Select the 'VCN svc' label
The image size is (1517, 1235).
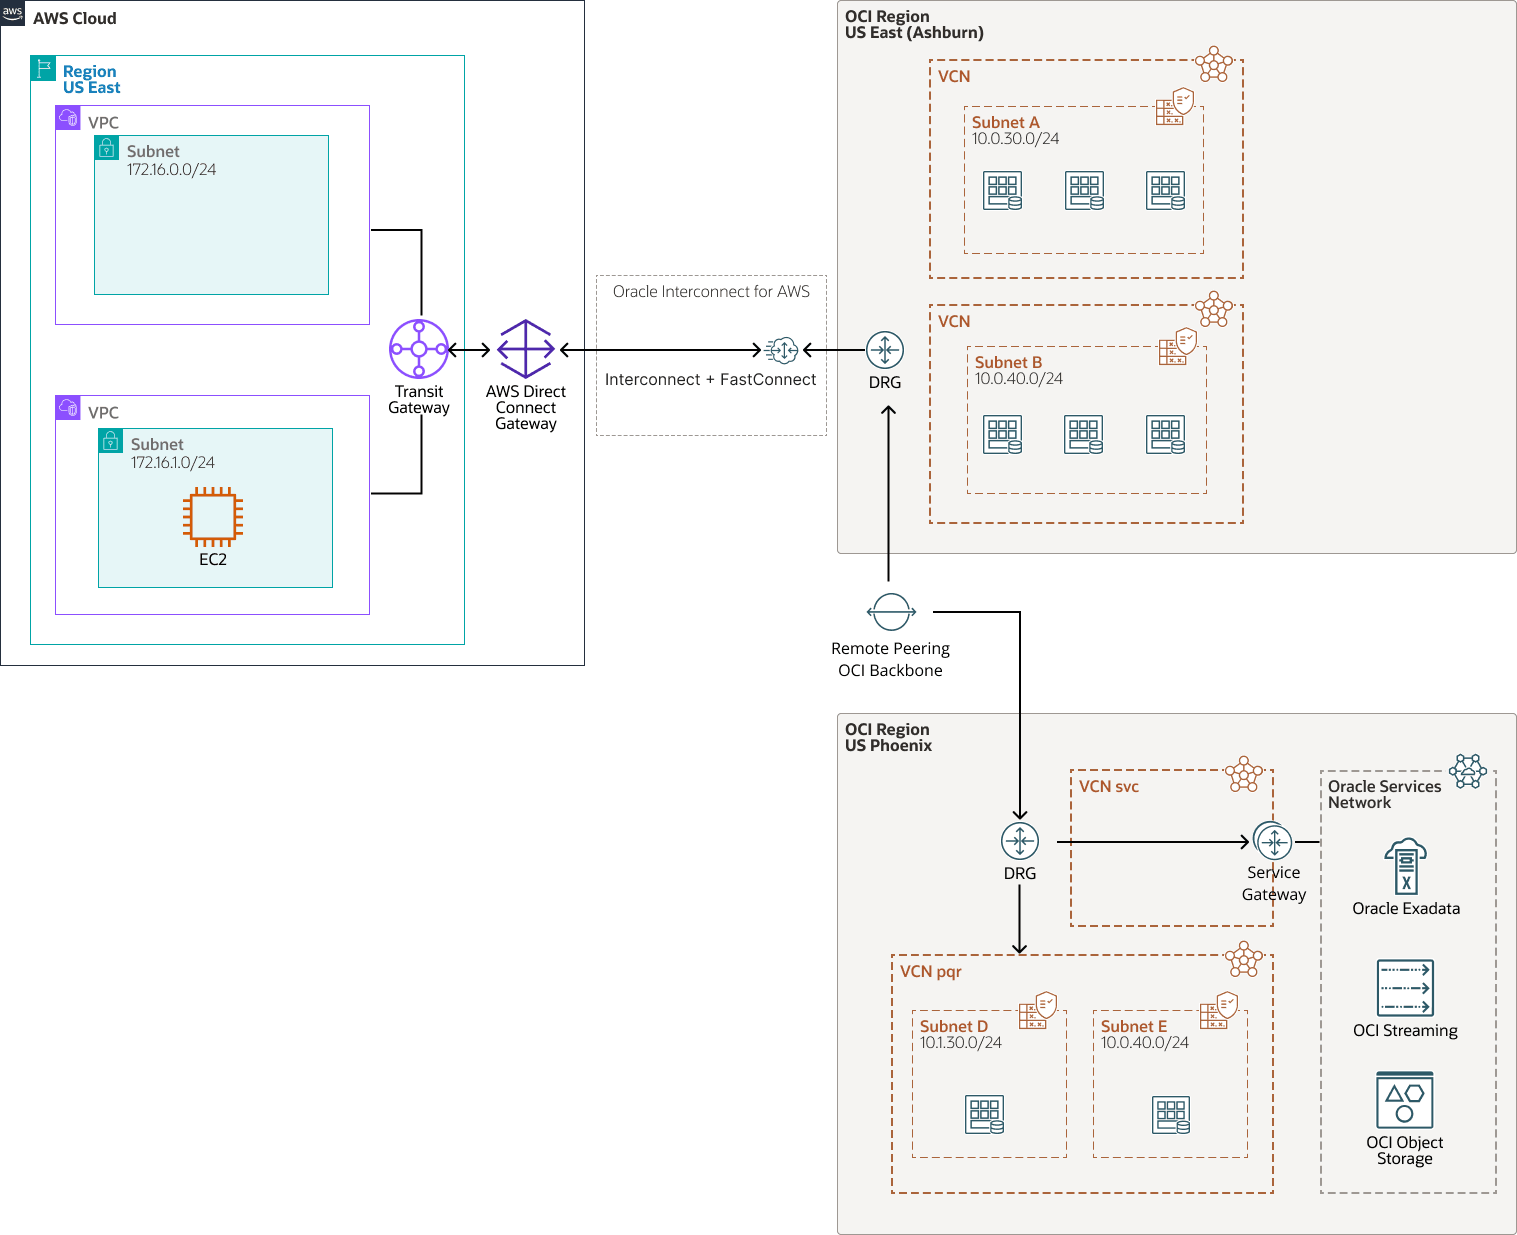click(1109, 786)
